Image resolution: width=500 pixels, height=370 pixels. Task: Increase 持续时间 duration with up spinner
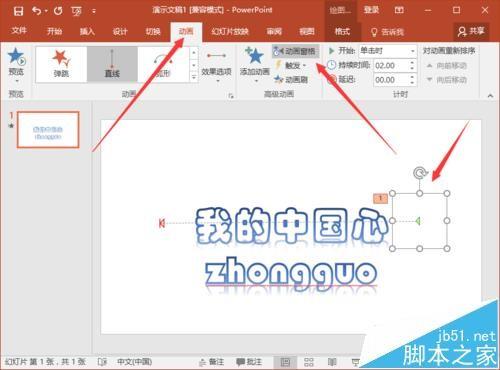click(412, 62)
